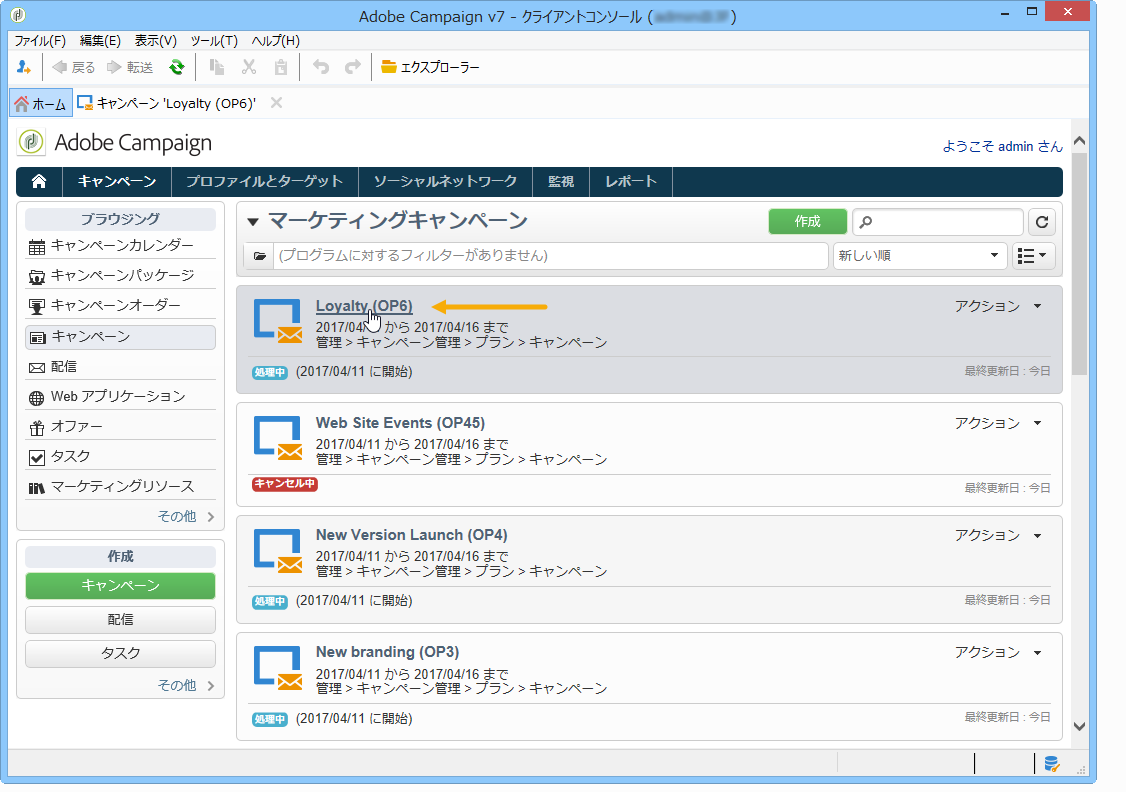The width and height of the screenshot is (1126, 792).
Task: Select キャンペーン entry in browsing sidebar
Action: pos(121,337)
